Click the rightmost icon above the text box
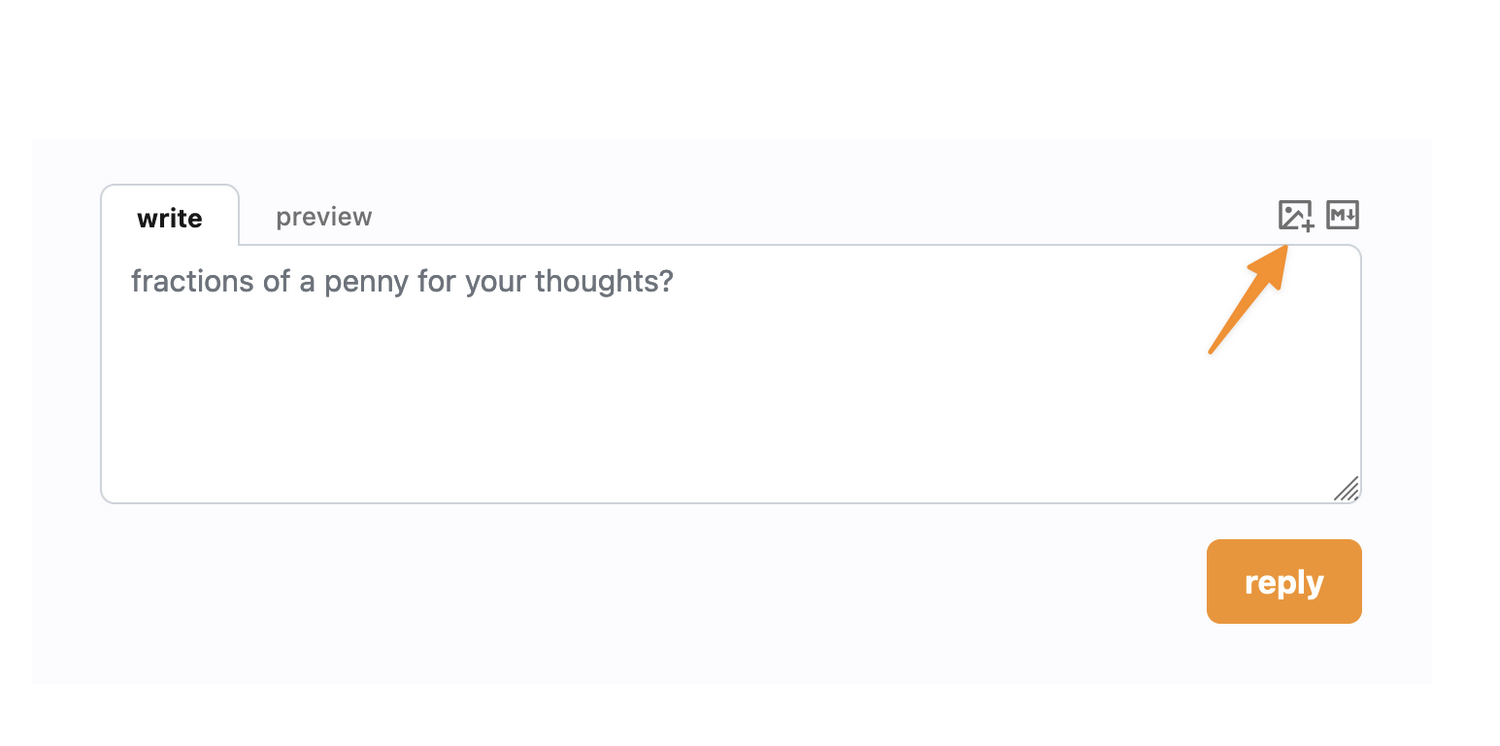The image size is (1500, 746). click(1342, 215)
